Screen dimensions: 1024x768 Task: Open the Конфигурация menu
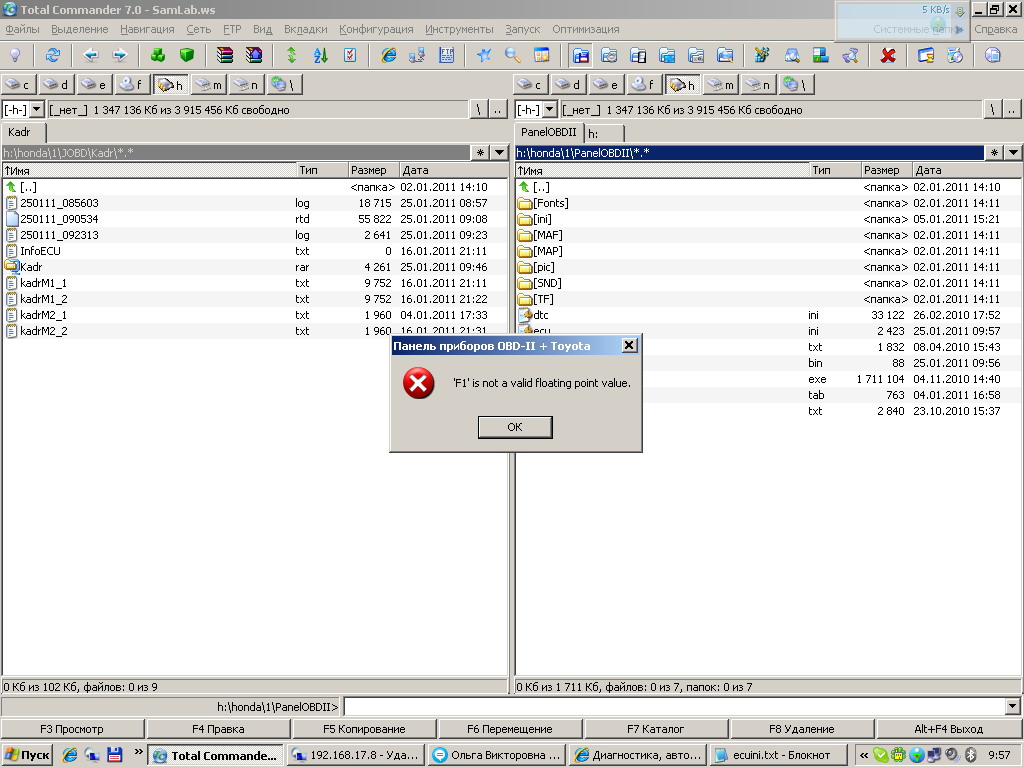coord(376,29)
